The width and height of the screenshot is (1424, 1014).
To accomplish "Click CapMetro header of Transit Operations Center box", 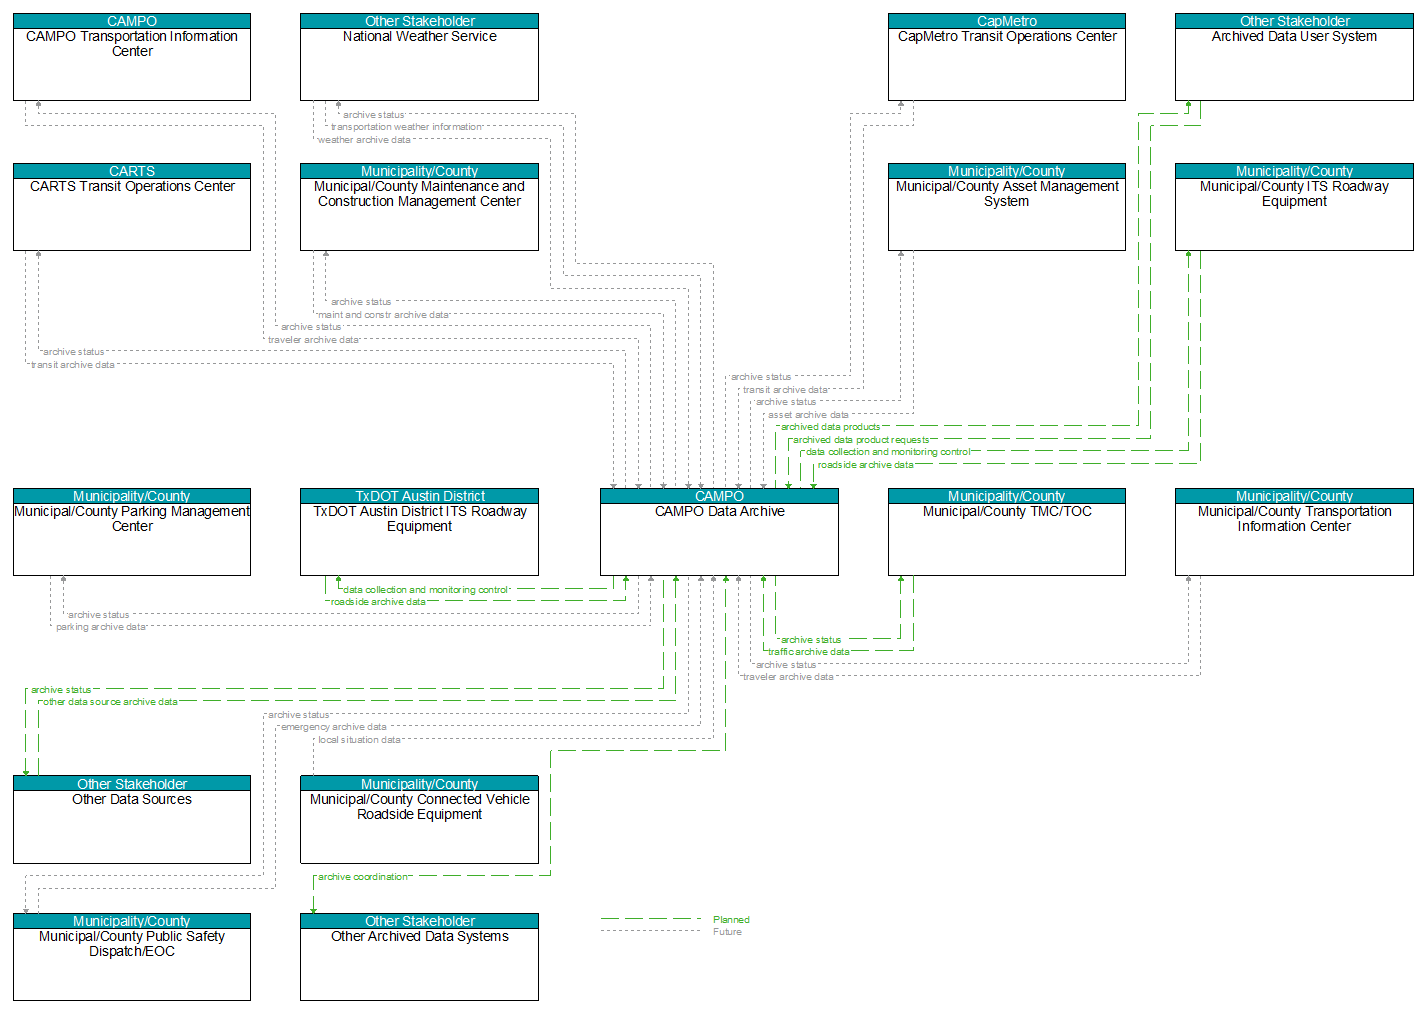I will (1007, 21).
